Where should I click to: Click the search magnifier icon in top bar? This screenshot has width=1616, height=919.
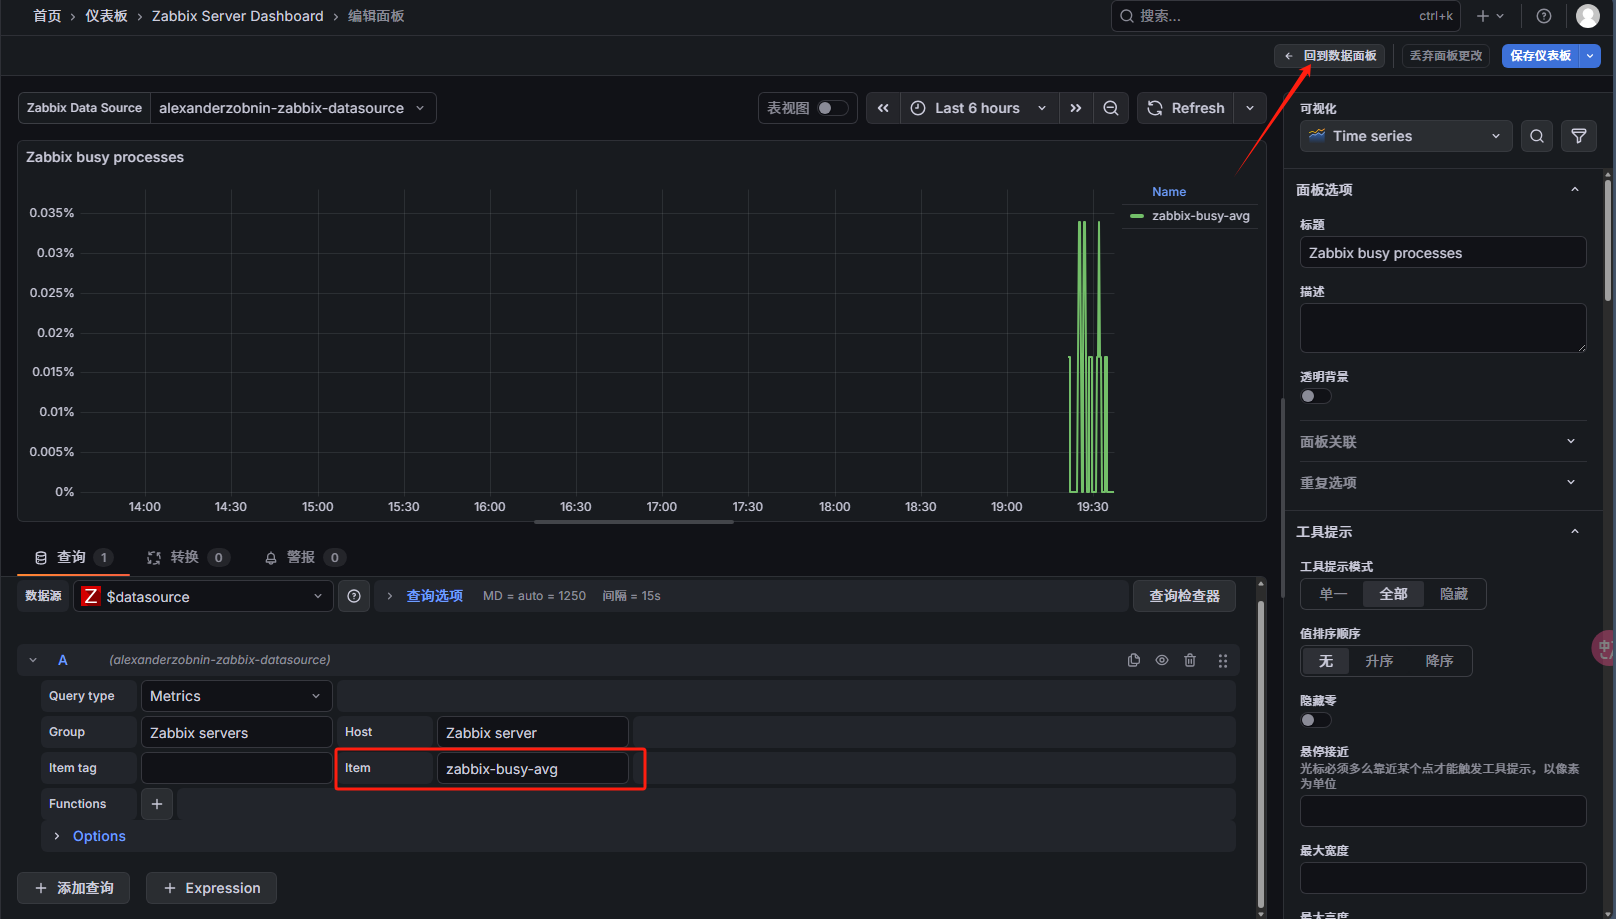[1127, 16]
